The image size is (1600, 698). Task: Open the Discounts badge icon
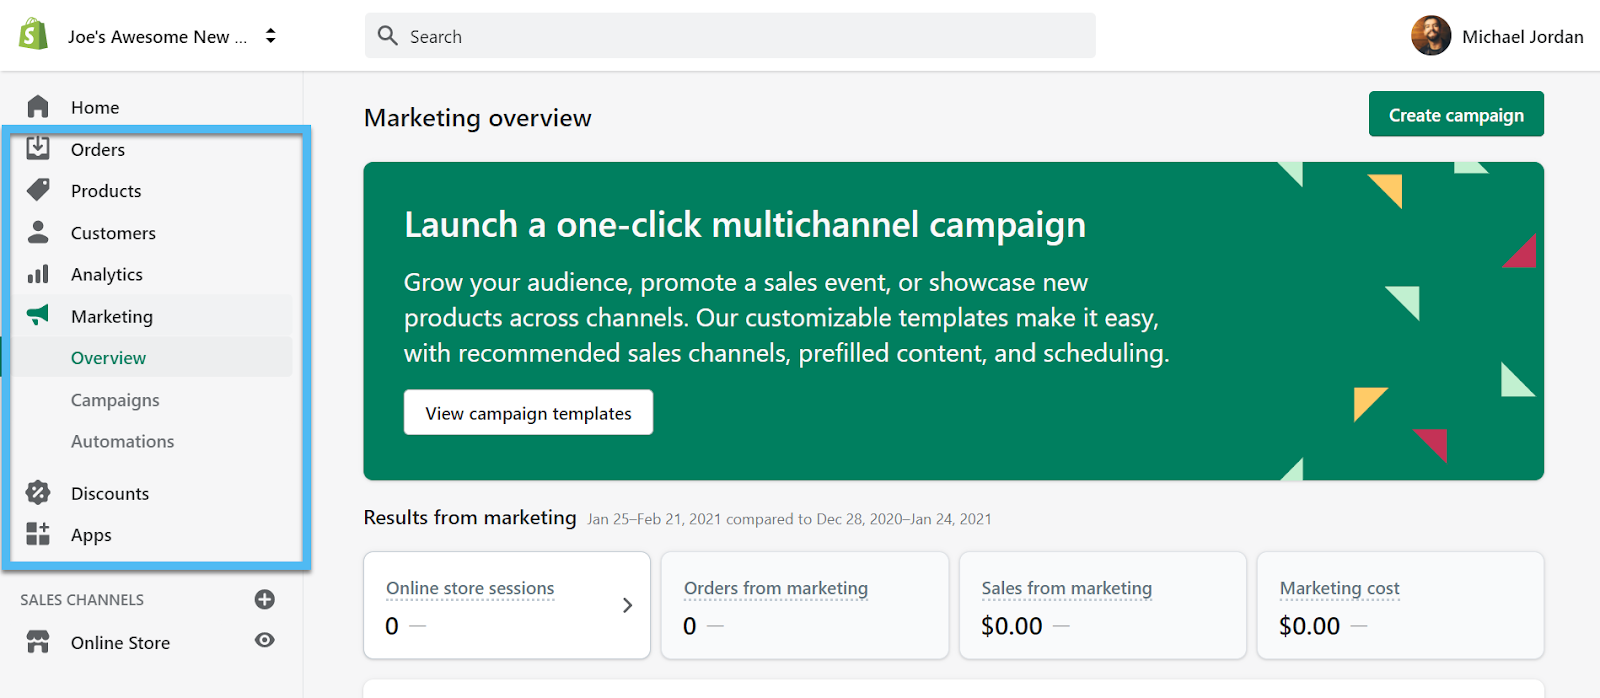tap(38, 492)
